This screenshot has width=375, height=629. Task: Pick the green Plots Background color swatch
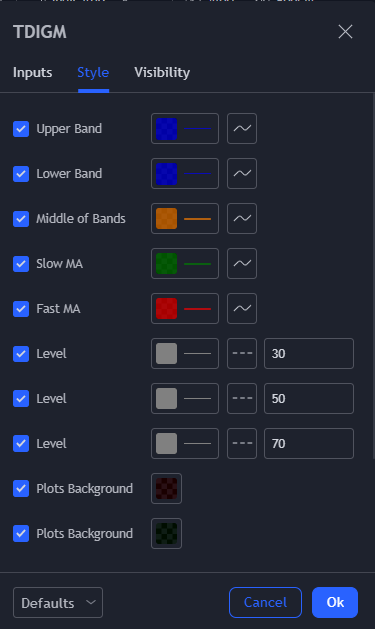click(166, 534)
